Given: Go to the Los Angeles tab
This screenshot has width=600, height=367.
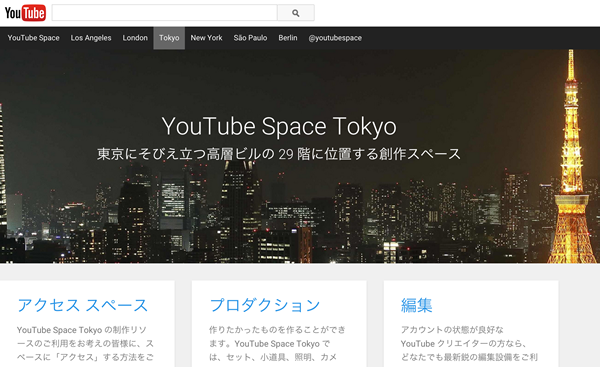Looking at the screenshot, I should click(91, 38).
